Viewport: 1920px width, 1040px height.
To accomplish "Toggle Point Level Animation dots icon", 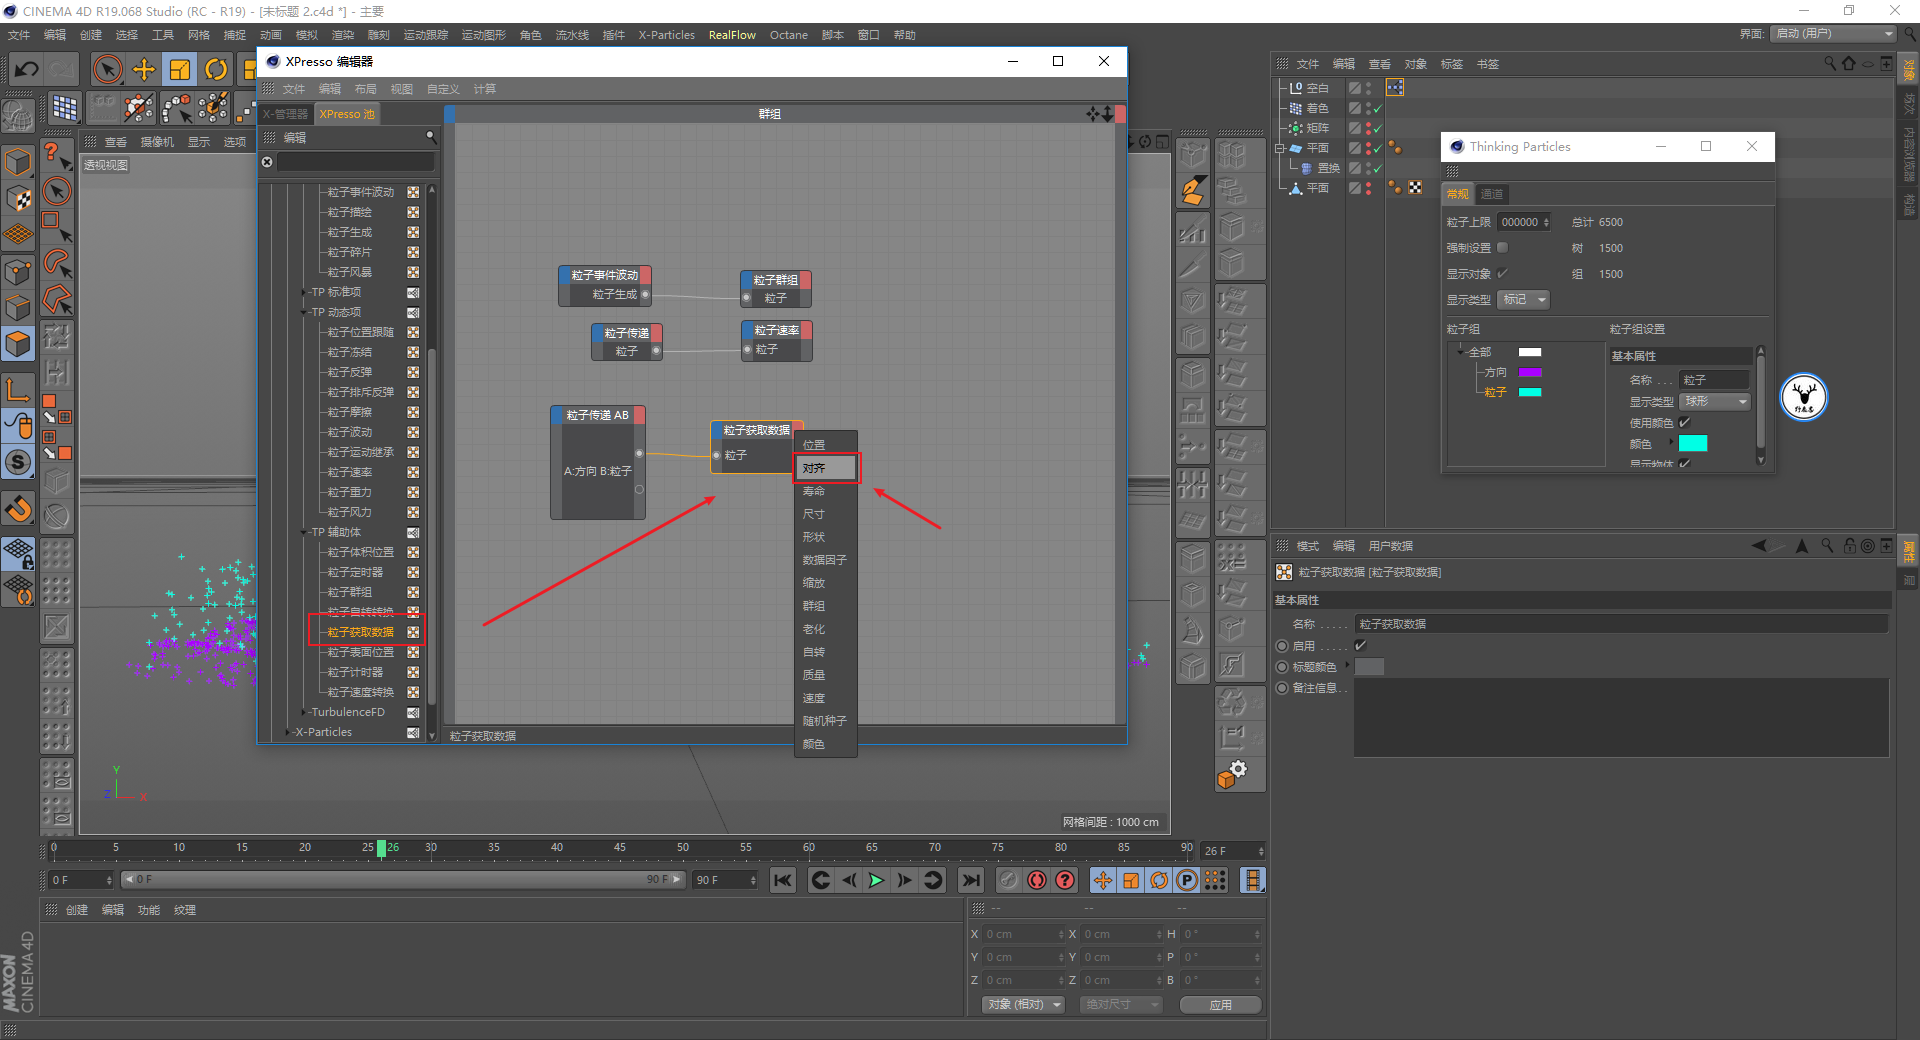I will [1215, 880].
